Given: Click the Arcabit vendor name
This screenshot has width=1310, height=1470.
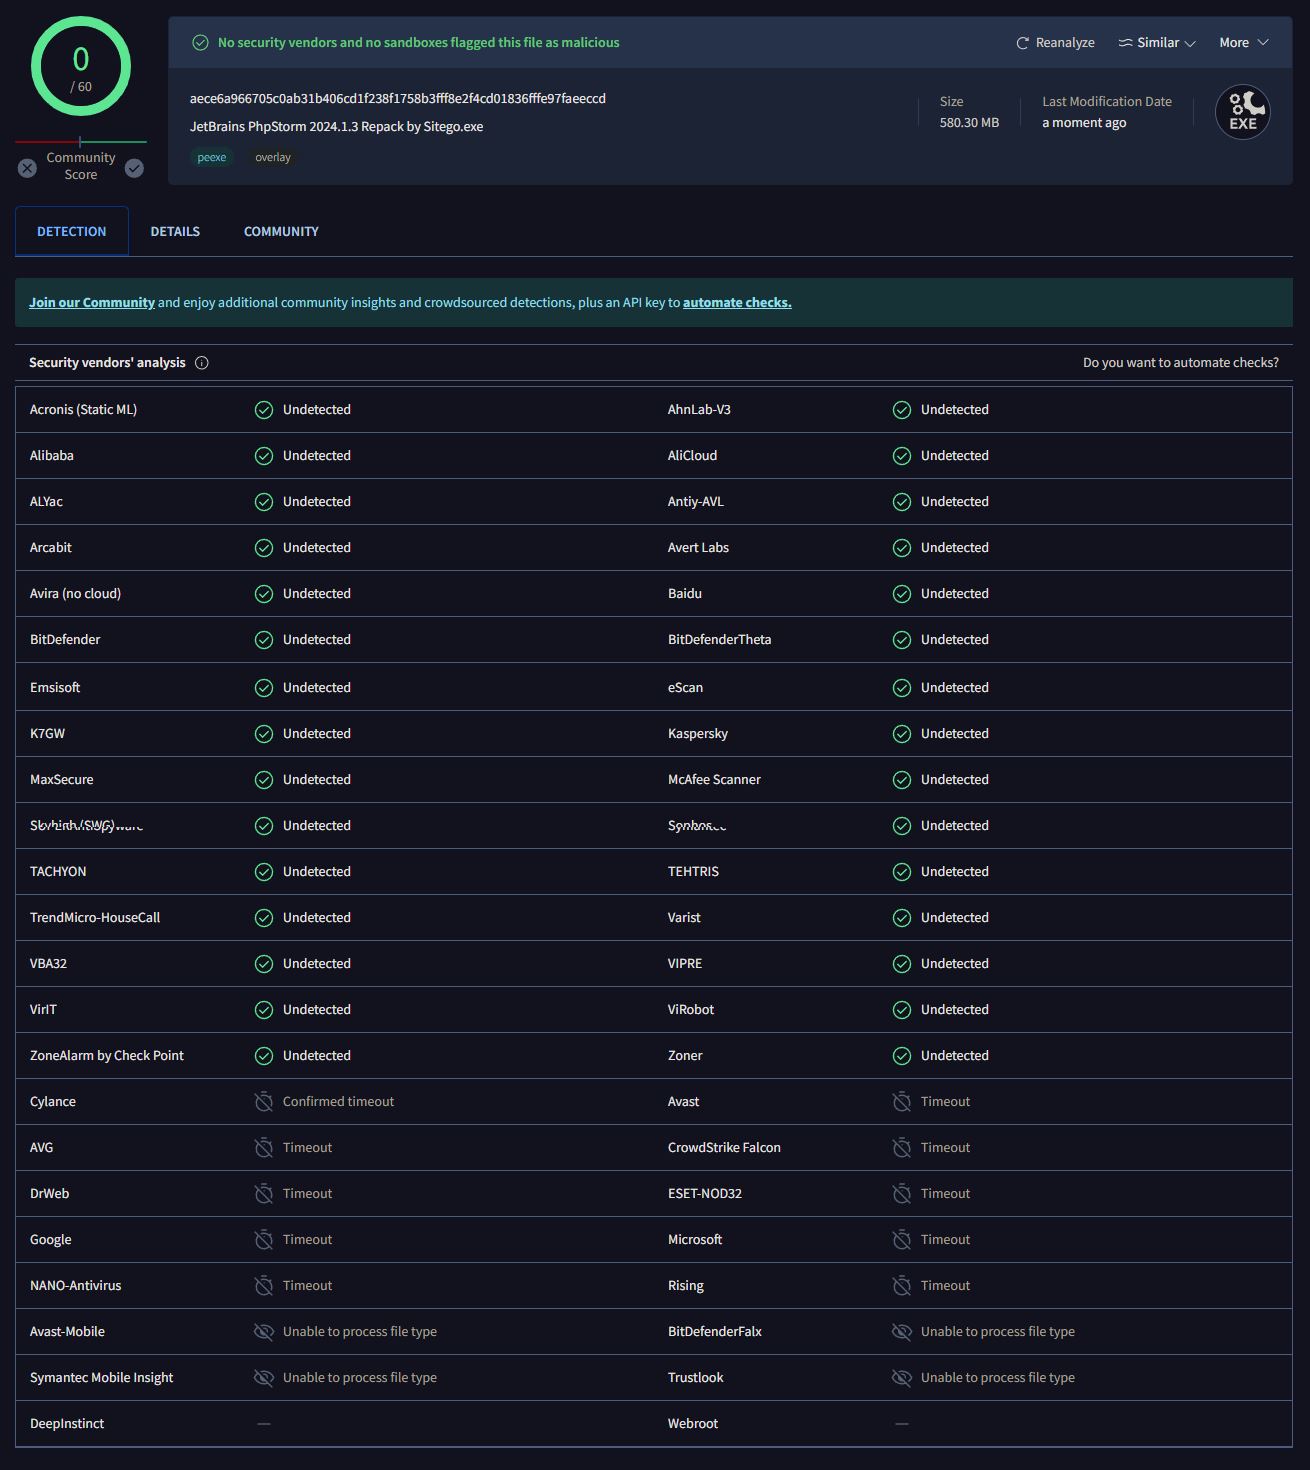Looking at the screenshot, I should point(51,548).
